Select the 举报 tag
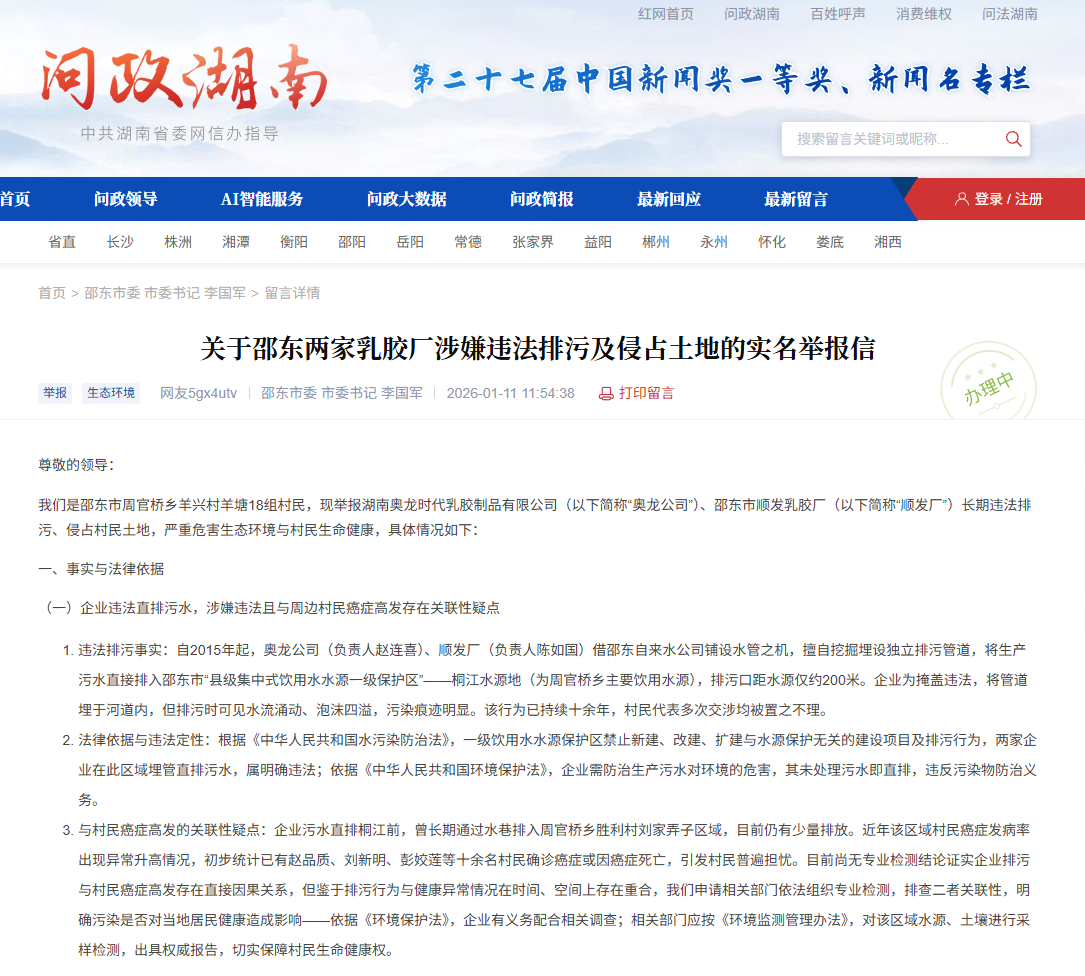 pyautogui.click(x=54, y=393)
